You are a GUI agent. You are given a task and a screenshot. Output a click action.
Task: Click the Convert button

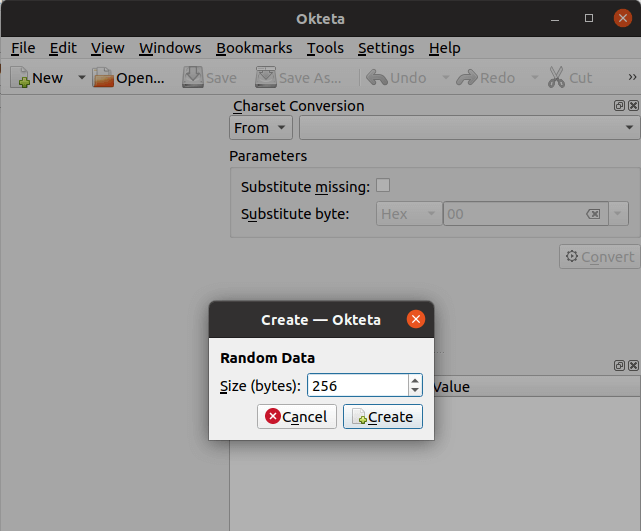click(599, 257)
